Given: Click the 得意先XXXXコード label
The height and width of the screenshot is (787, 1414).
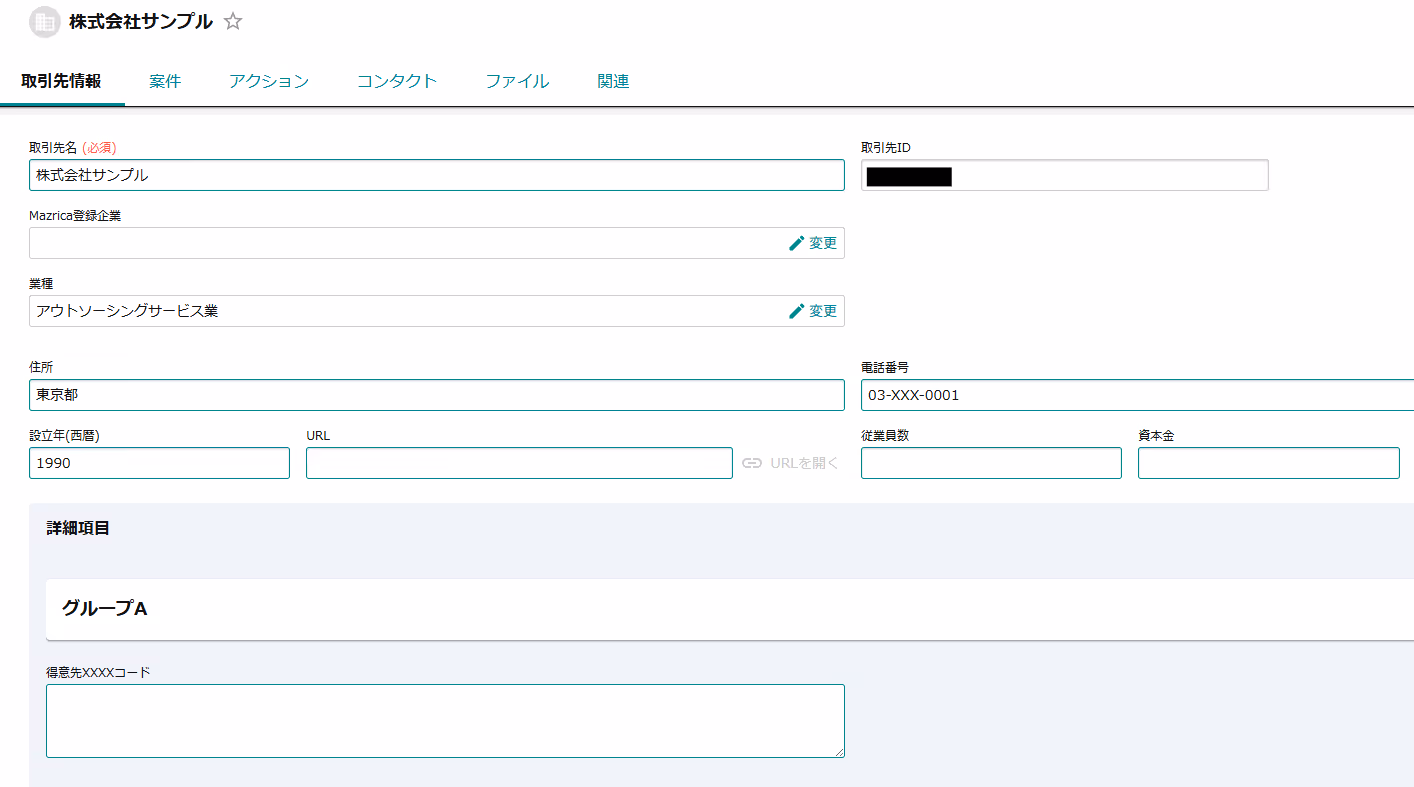Looking at the screenshot, I should click(98, 672).
